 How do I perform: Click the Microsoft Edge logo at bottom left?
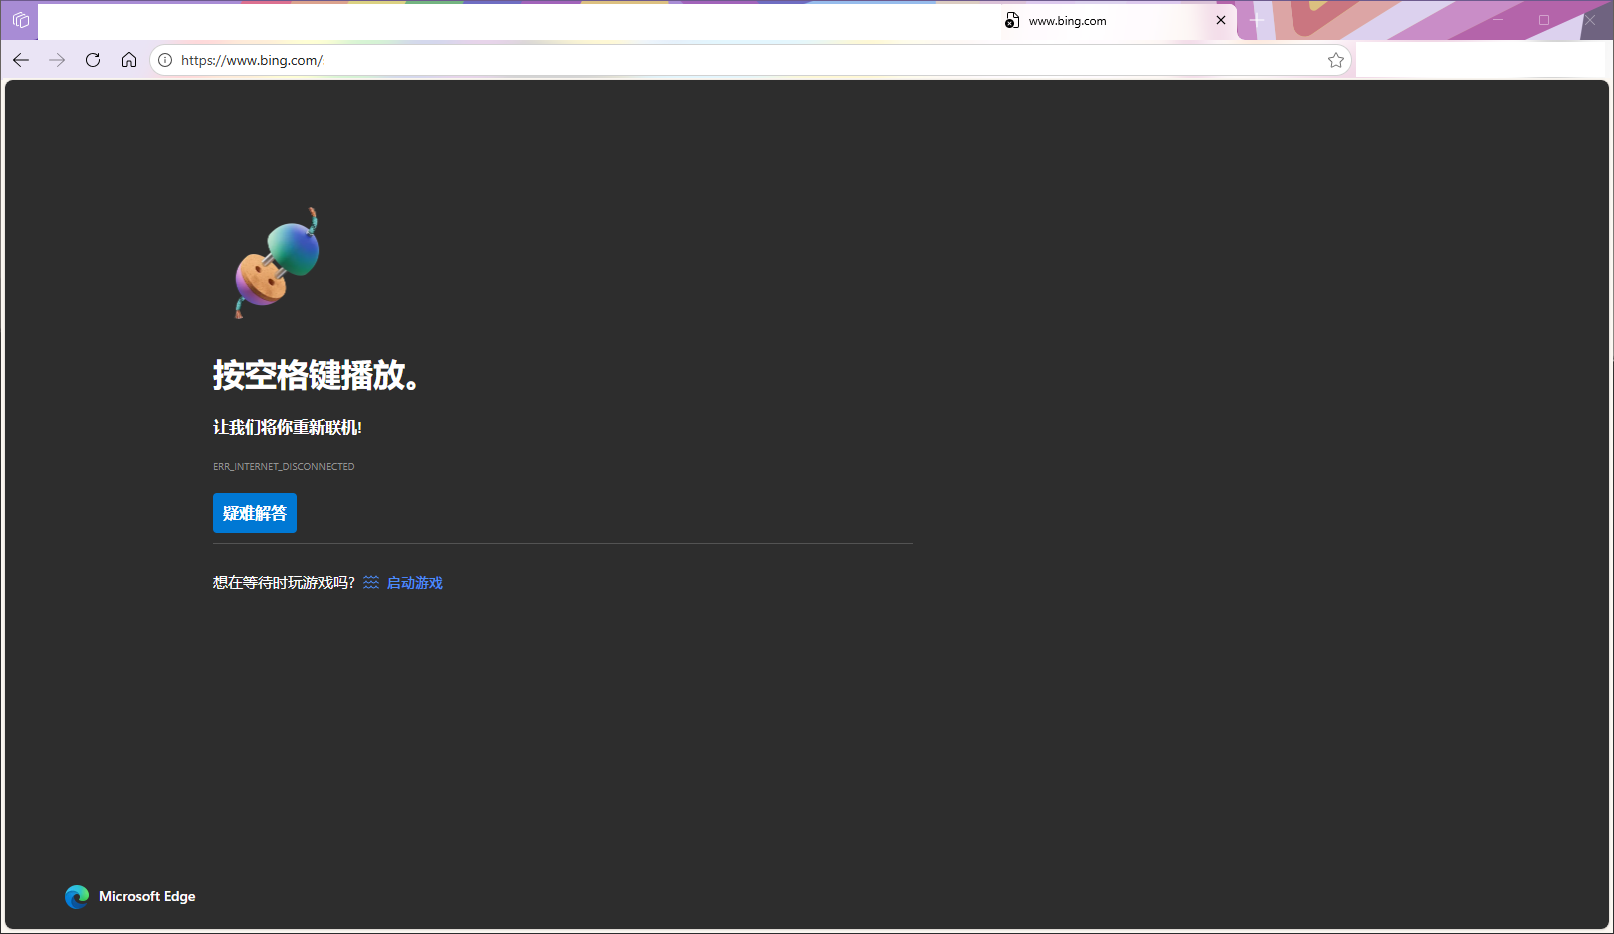click(x=77, y=897)
